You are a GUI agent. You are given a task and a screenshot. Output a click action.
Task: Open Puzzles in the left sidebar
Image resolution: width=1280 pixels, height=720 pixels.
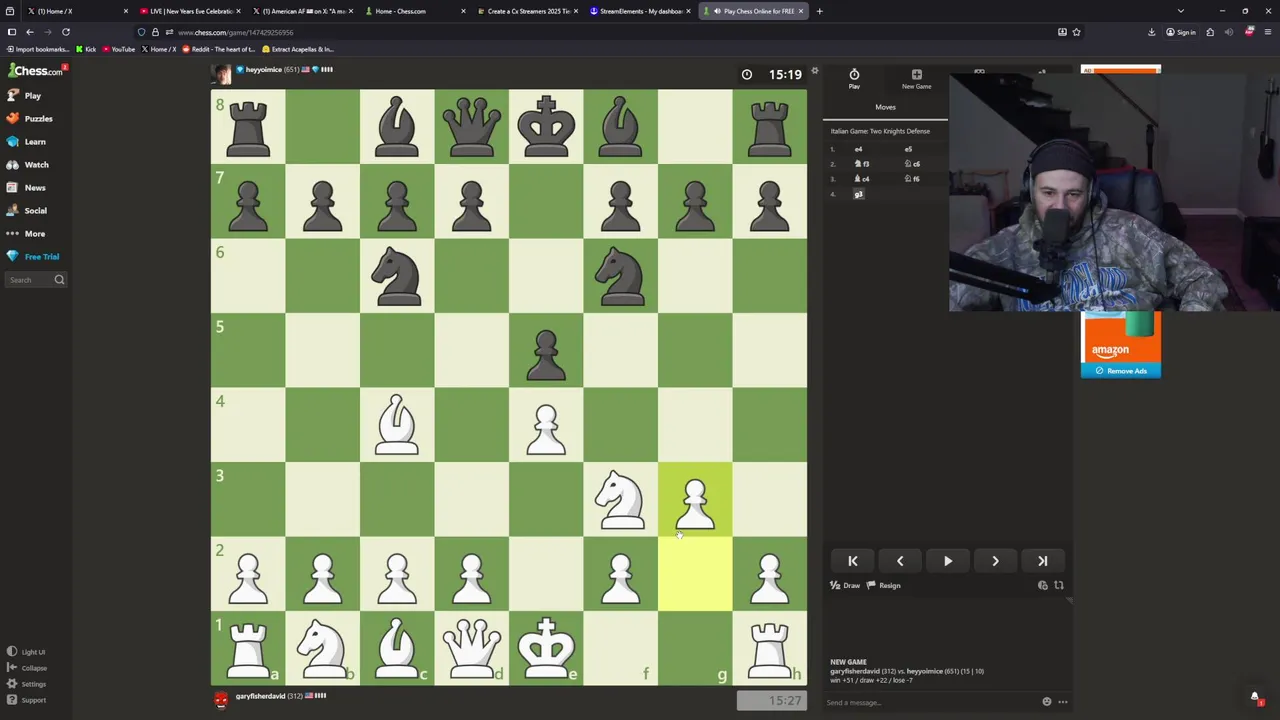coord(29,119)
